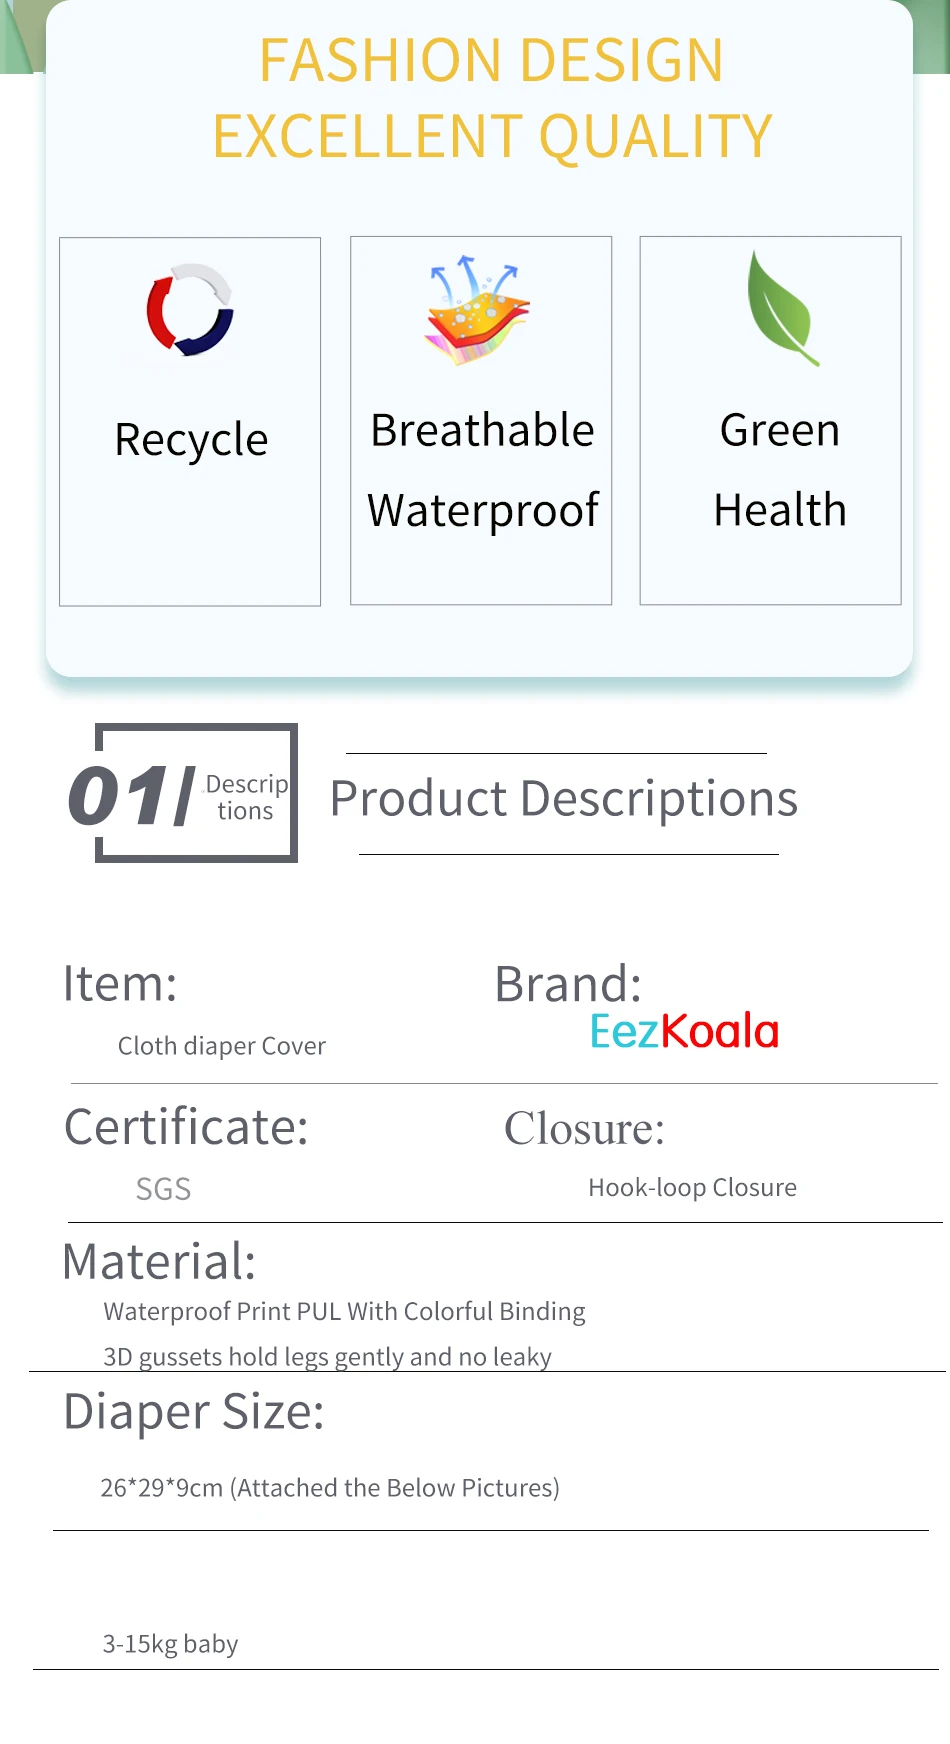Viewport: 950px width, 1744px height.
Task: Click the SGS certificate value
Action: [163, 1189]
